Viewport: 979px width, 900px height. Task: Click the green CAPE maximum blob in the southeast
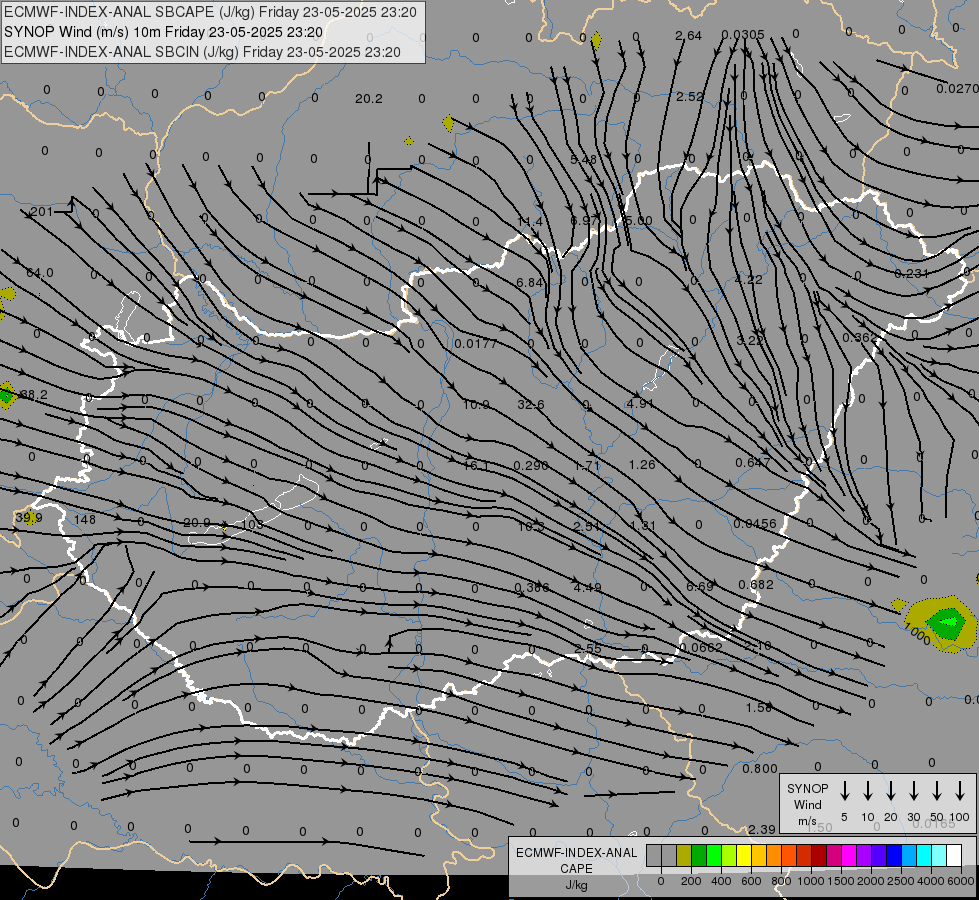click(948, 622)
